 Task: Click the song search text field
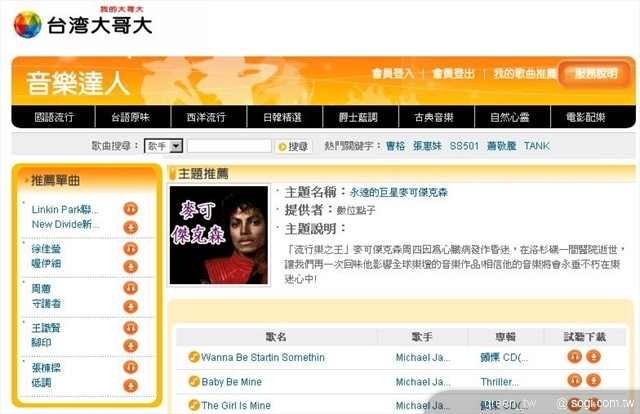[x=229, y=146]
